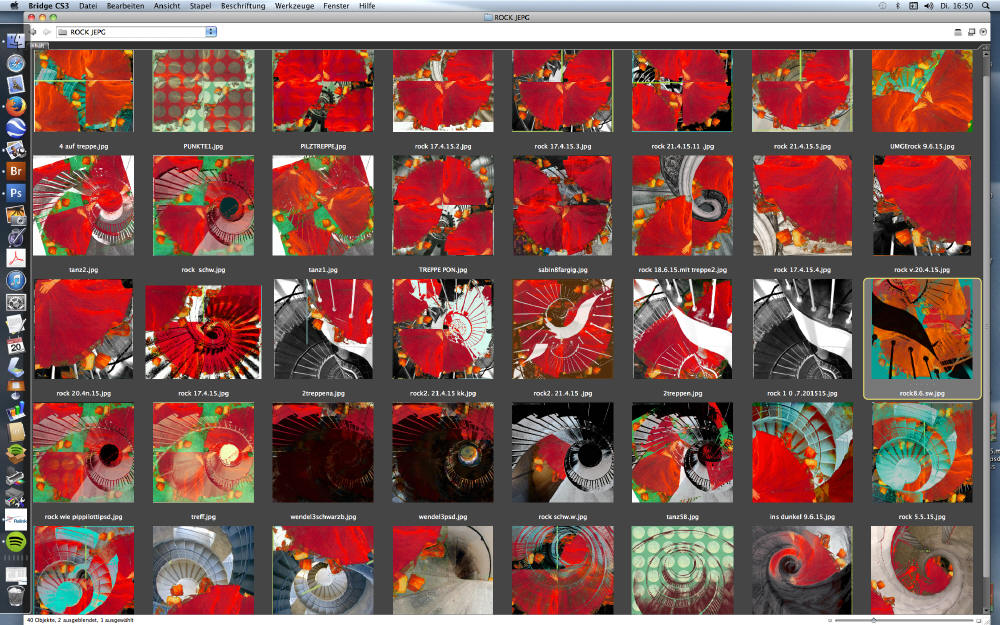Click file name rock2. 21.4.15 kk.jpg
Screen dimensions: 1000x625
click(443, 393)
